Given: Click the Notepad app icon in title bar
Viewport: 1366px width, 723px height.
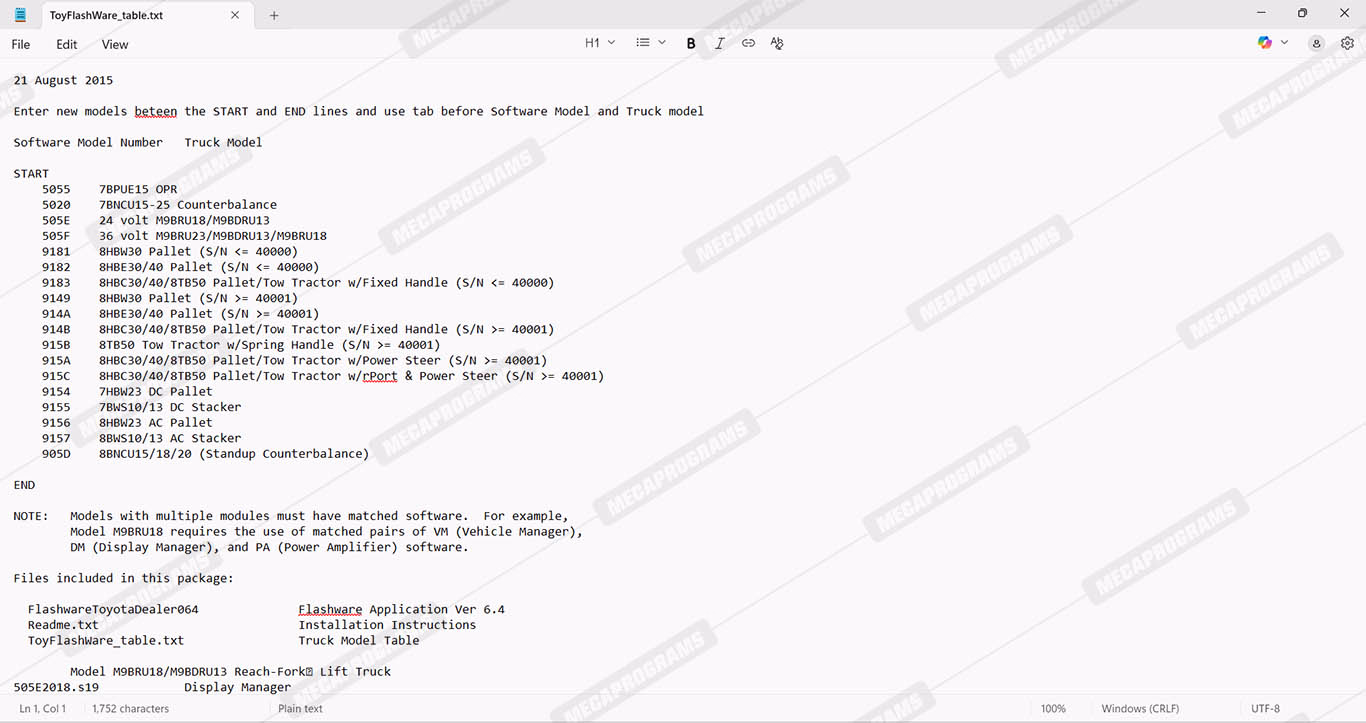Looking at the screenshot, I should click(20, 15).
